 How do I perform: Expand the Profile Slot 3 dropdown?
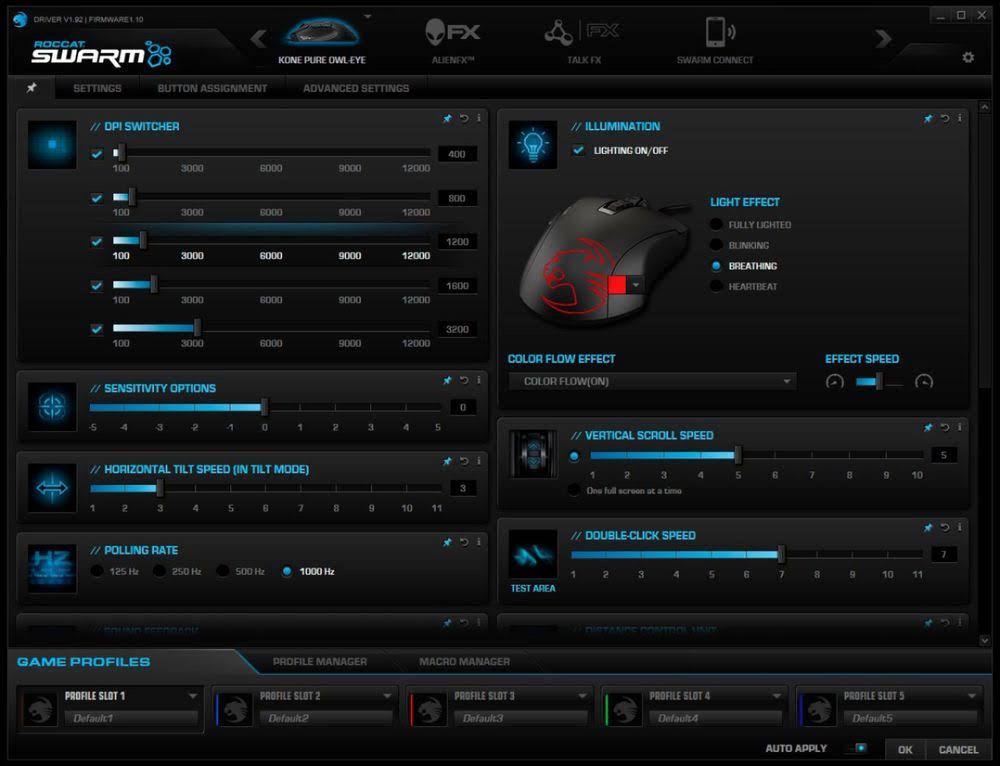[582, 696]
